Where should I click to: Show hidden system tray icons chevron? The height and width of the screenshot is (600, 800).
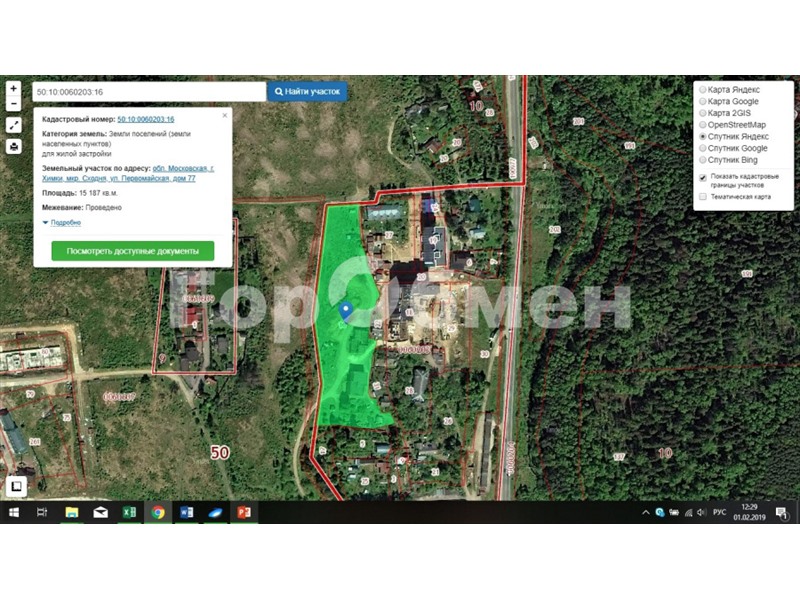tap(645, 512)
